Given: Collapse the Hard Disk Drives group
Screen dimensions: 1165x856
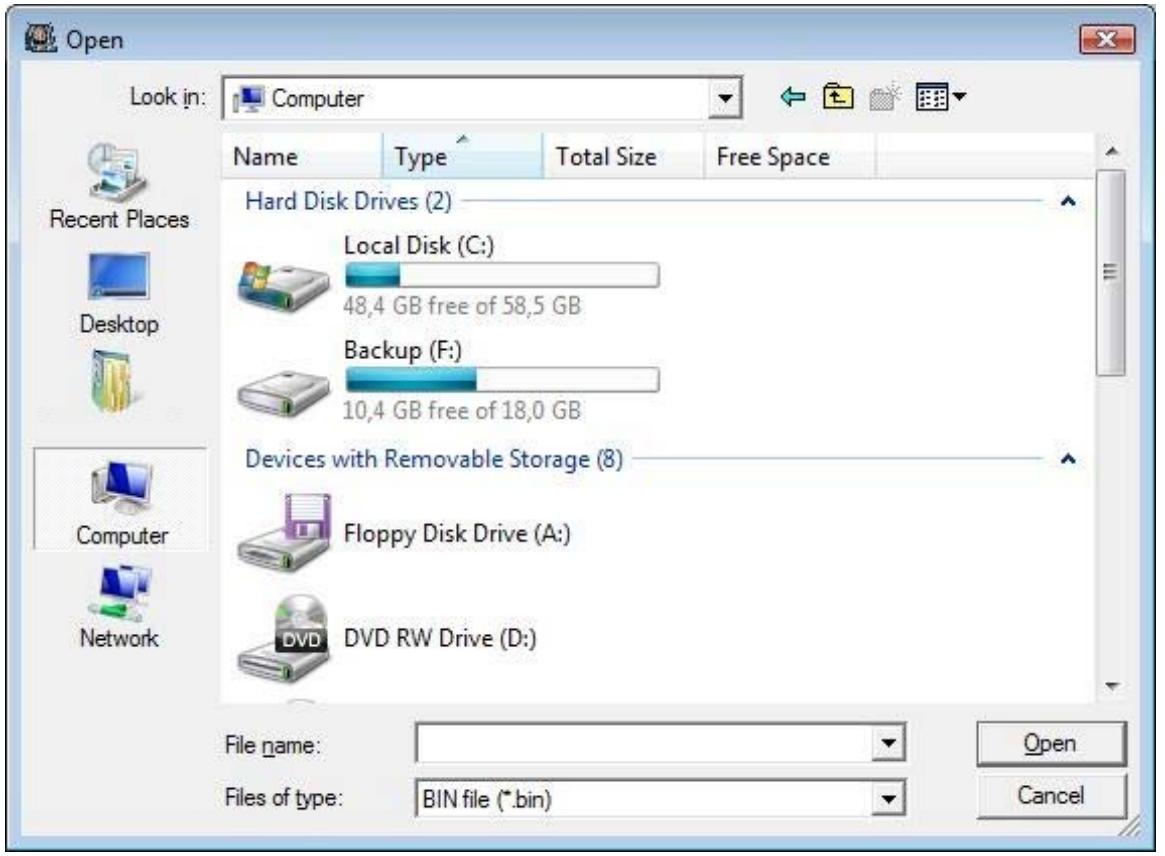Looking at the screenshot, I should 1068,202.
